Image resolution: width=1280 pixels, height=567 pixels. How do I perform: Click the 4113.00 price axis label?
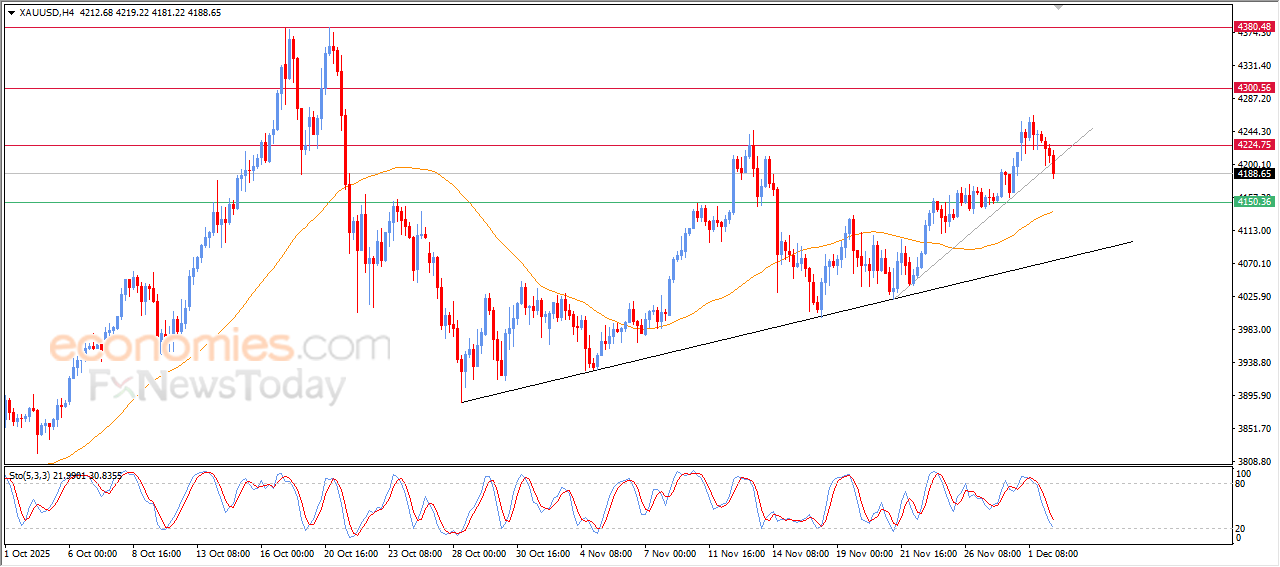pyautogui.click(x=1254, y=231)
